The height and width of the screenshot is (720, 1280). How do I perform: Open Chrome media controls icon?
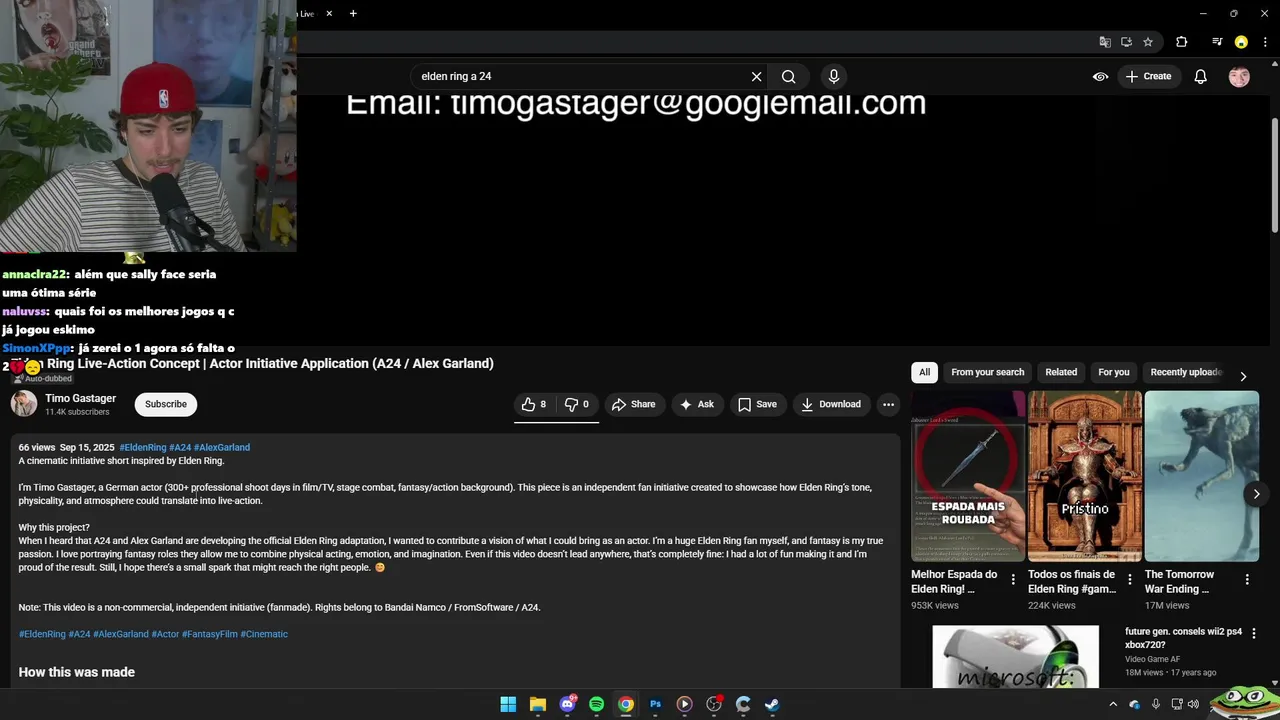(x=1217, y=42)
